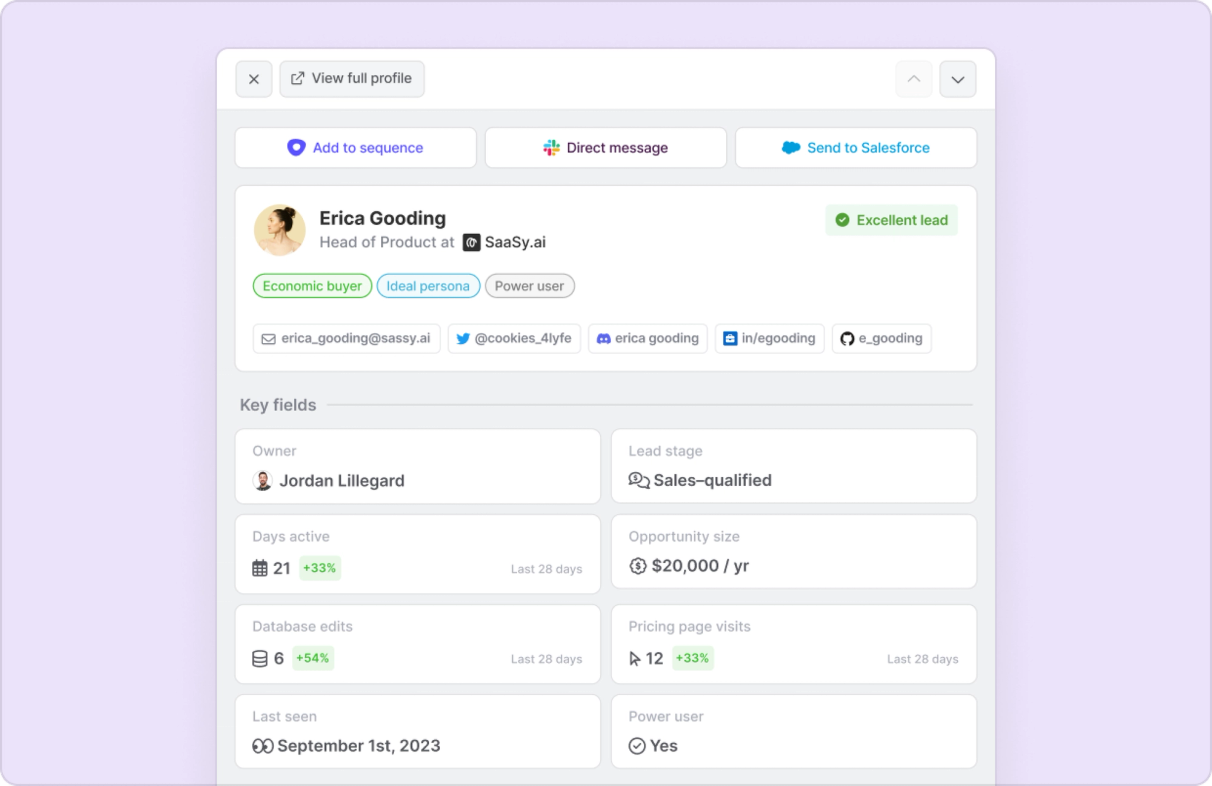Click the green check in Excellent lead
This screenshot has height=786, width=1212.
842,220
